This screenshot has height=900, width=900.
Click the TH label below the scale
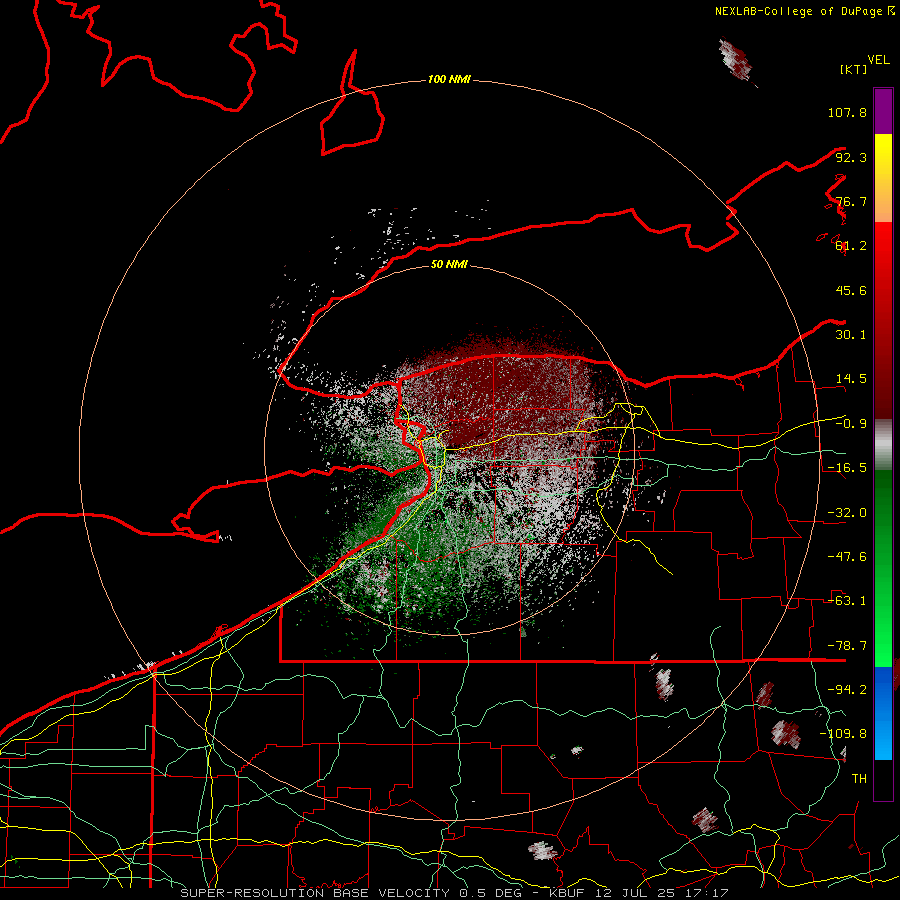[x=859, y=779]
